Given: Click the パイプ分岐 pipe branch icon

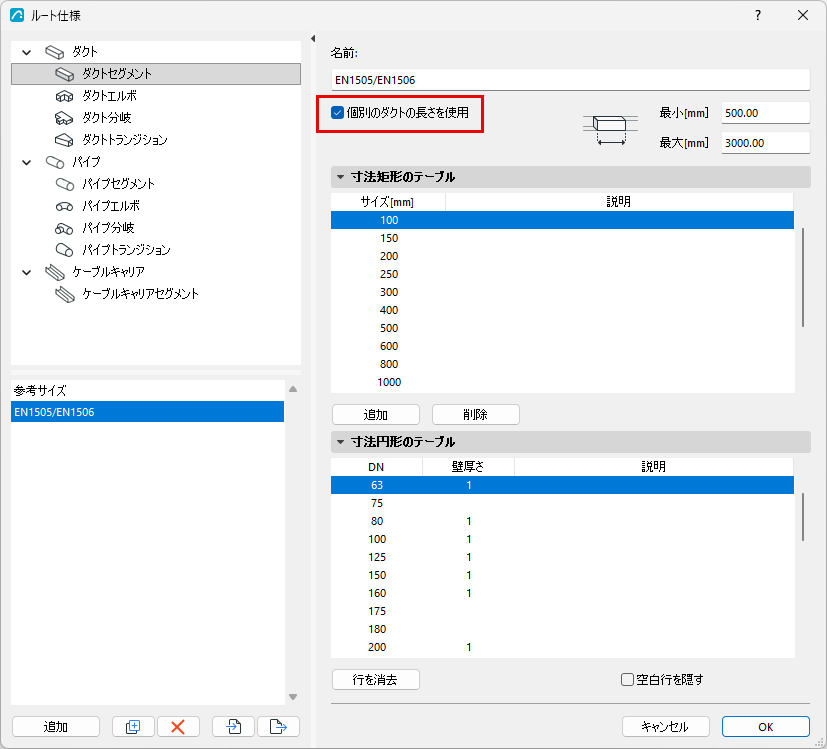Looking at the screenshot, I should coord(64,228).
